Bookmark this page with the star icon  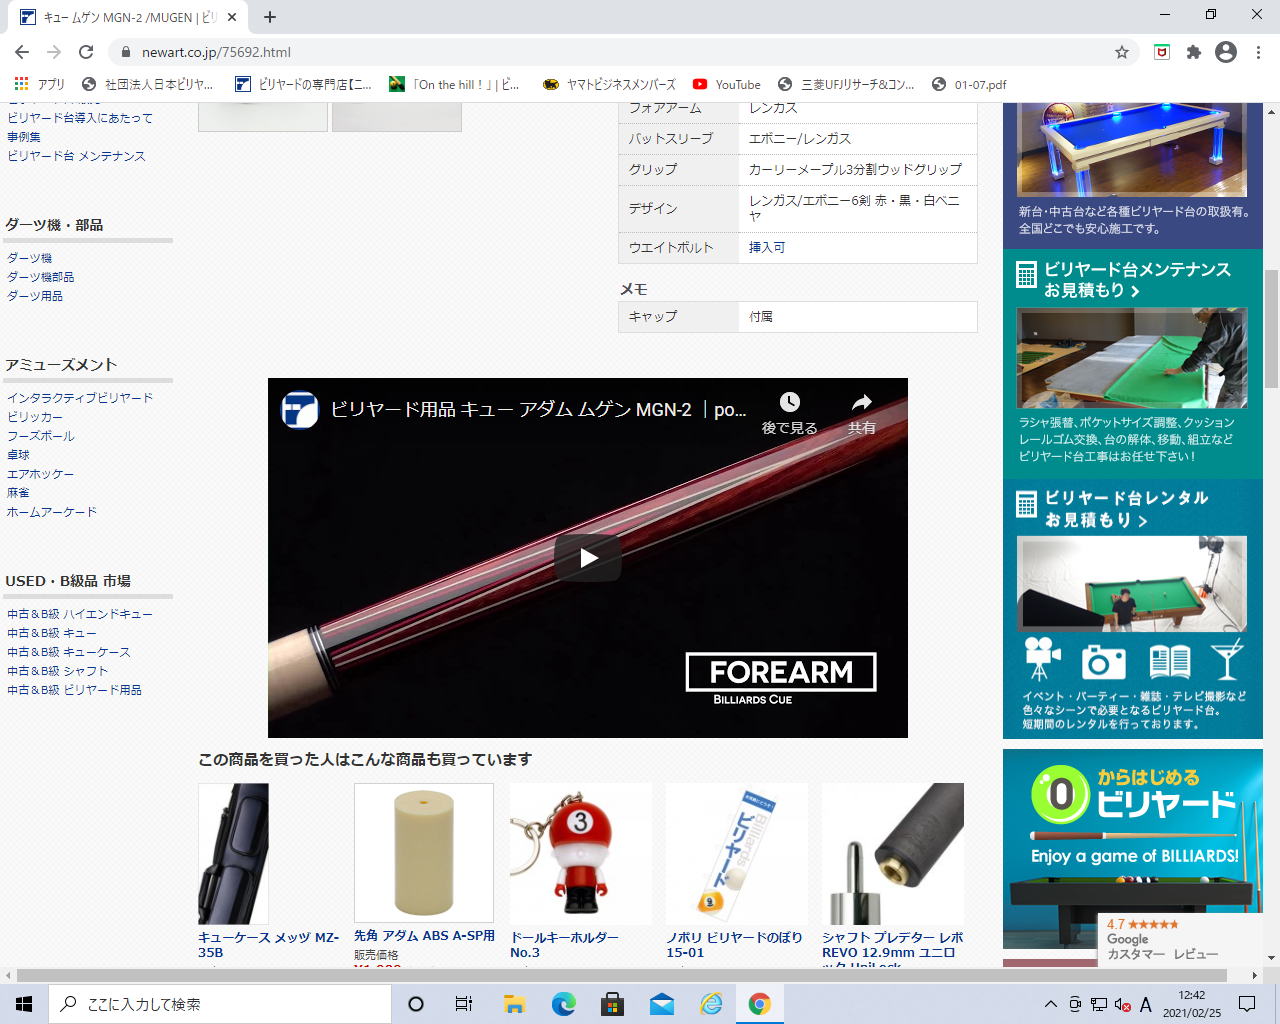point(1122,52)
